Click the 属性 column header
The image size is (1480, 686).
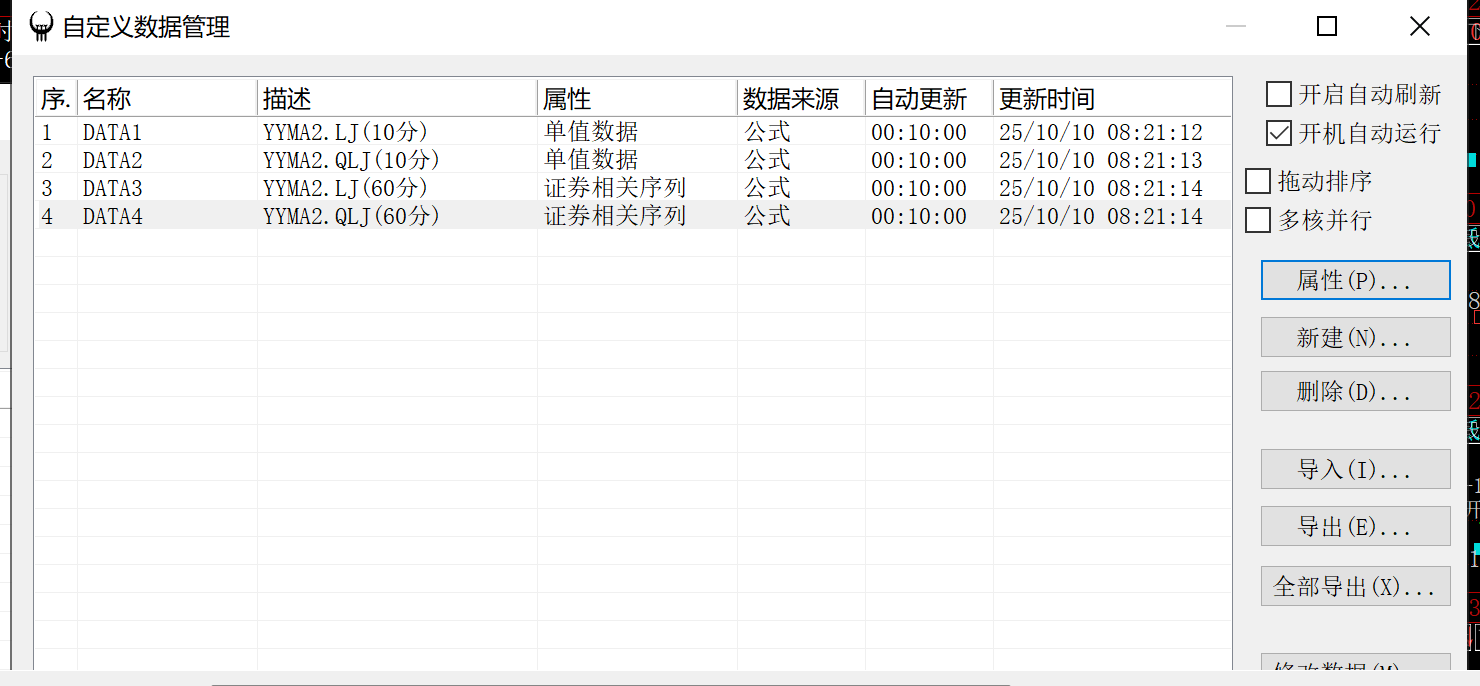tap(637, 99)
